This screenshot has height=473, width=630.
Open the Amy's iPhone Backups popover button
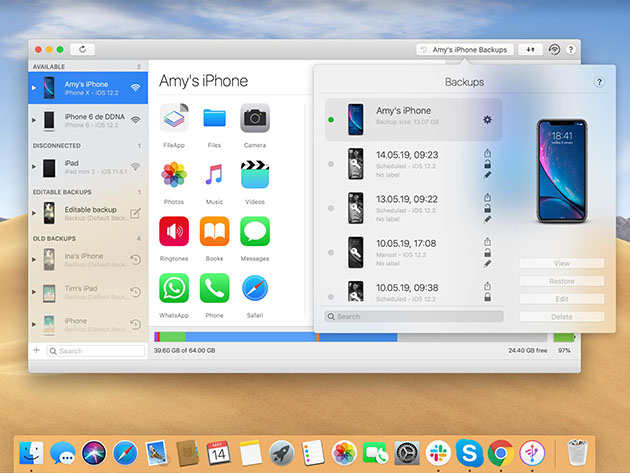point(465,49)
